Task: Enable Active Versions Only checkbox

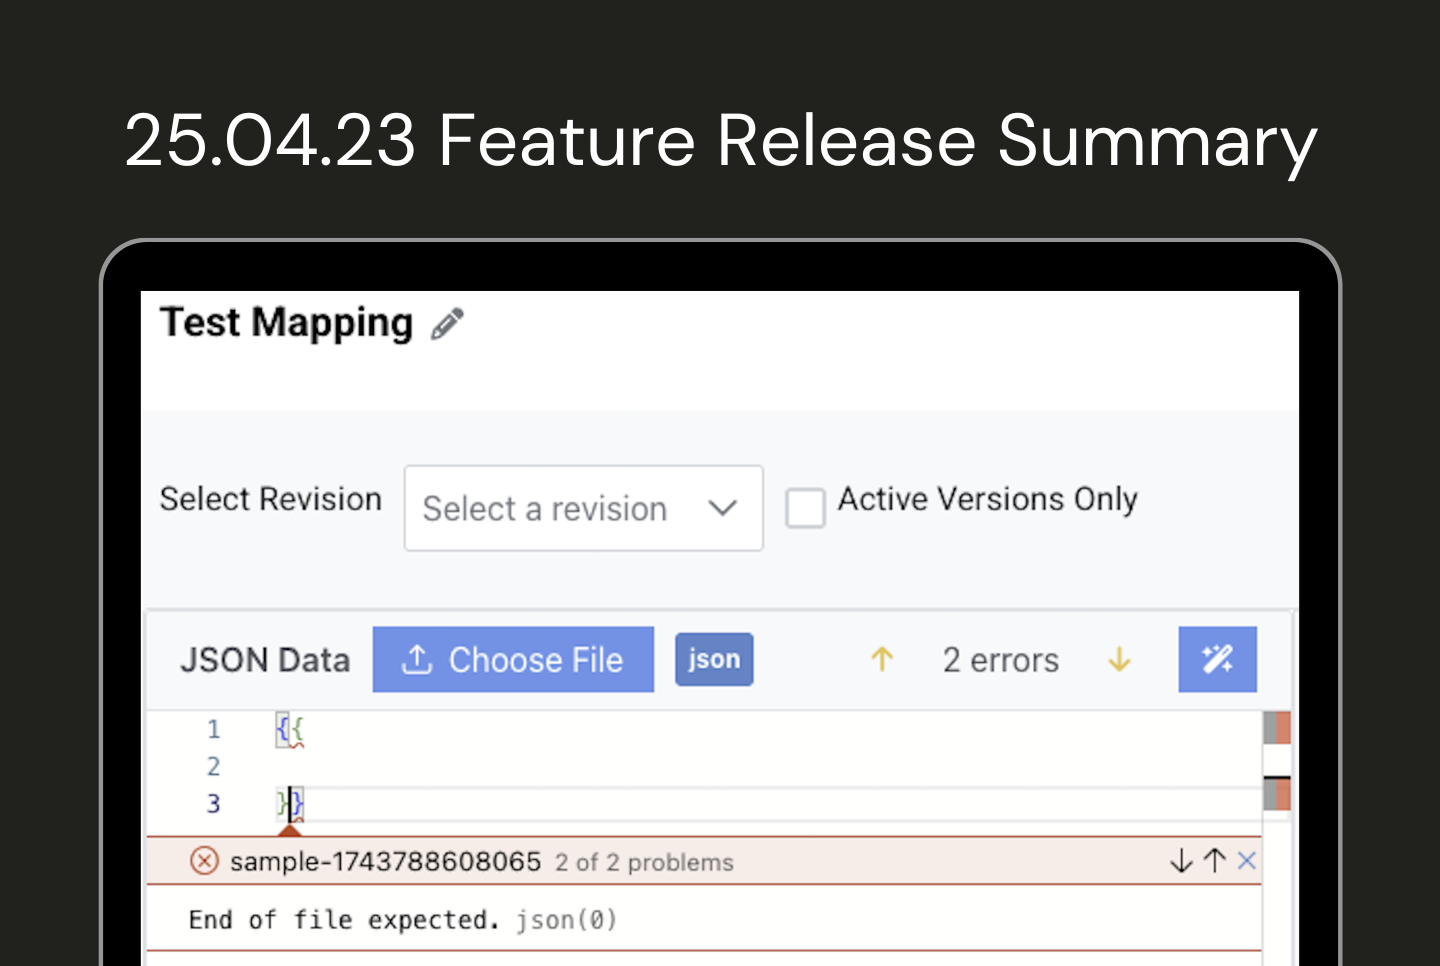Action: tap(805, 508)
